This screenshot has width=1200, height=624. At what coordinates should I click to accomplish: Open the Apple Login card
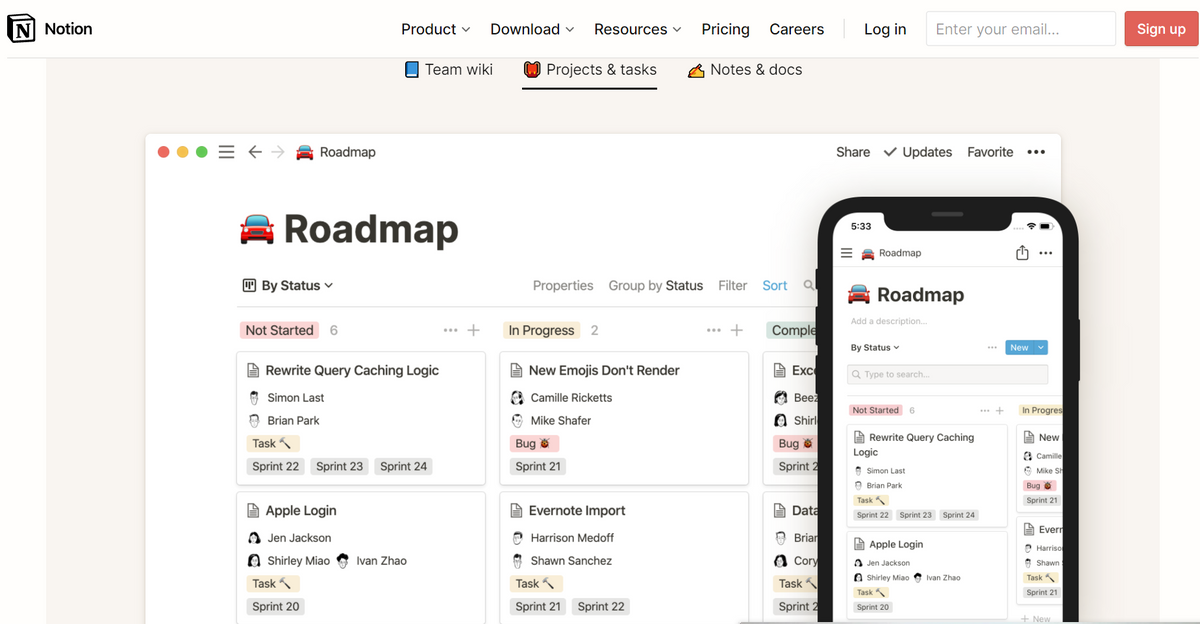(x=361, y=558)
